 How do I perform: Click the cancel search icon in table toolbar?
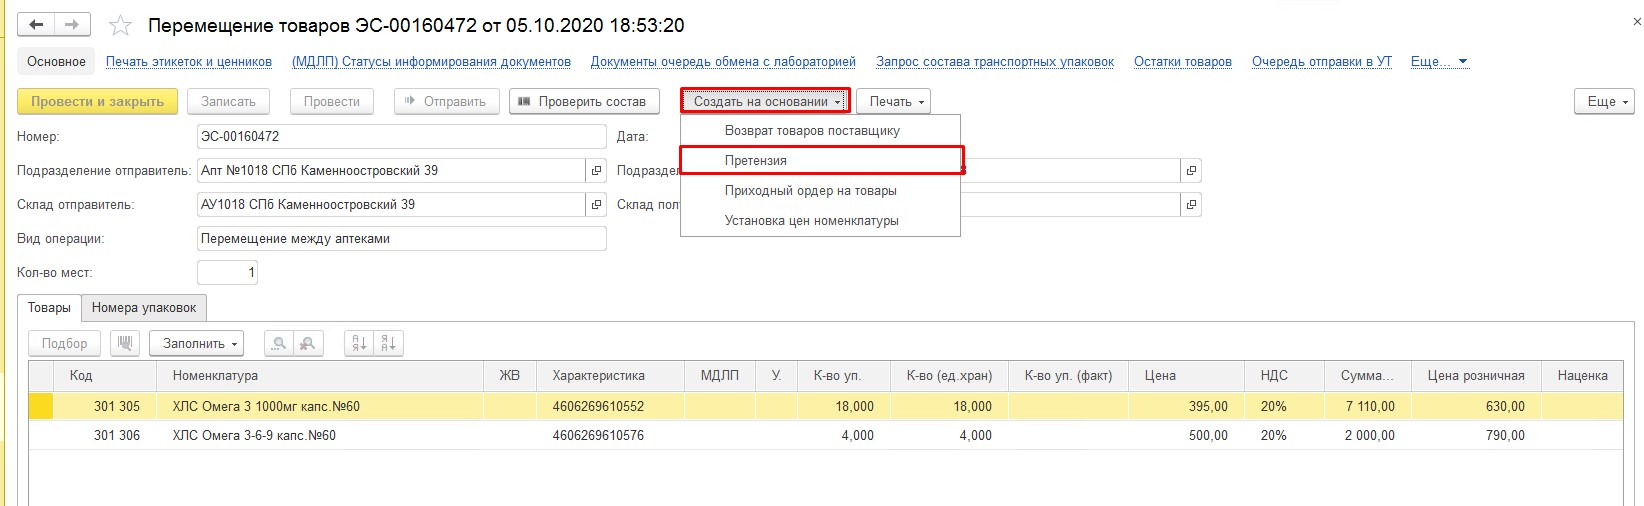coord(306,343)
